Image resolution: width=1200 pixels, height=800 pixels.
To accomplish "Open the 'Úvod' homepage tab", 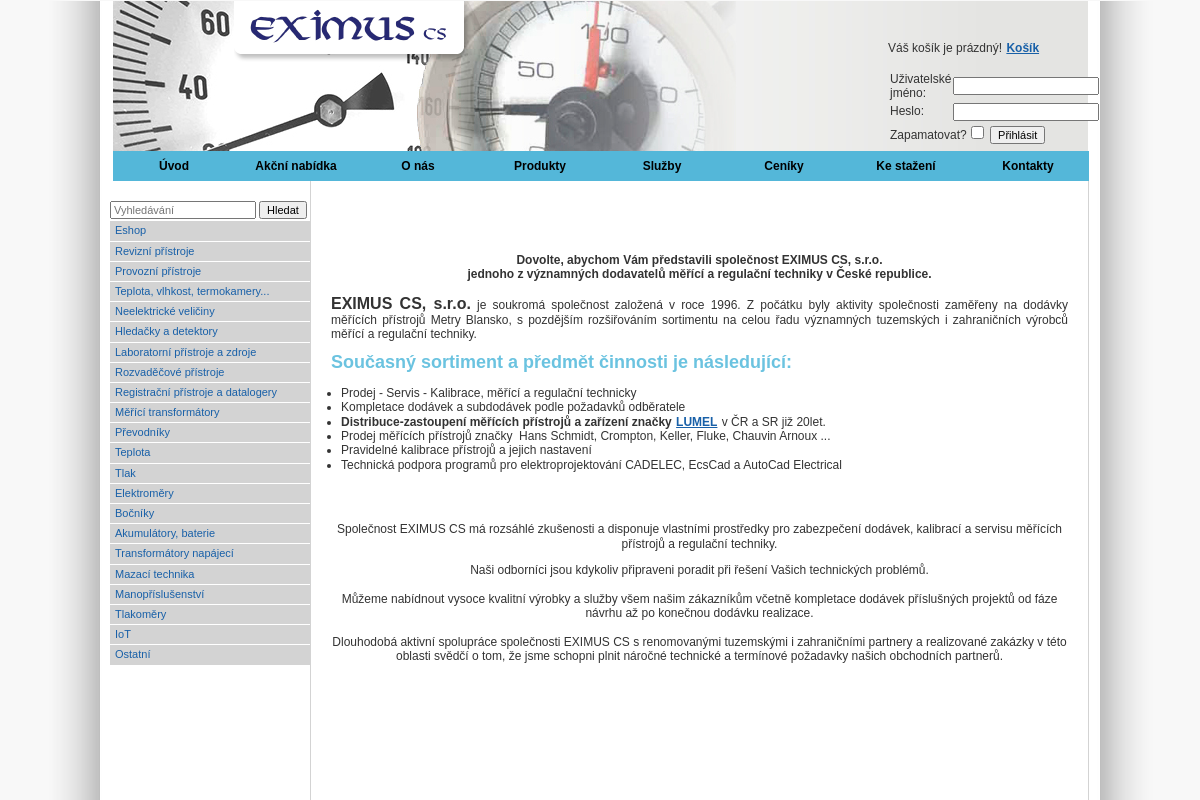I will (174, 165).
